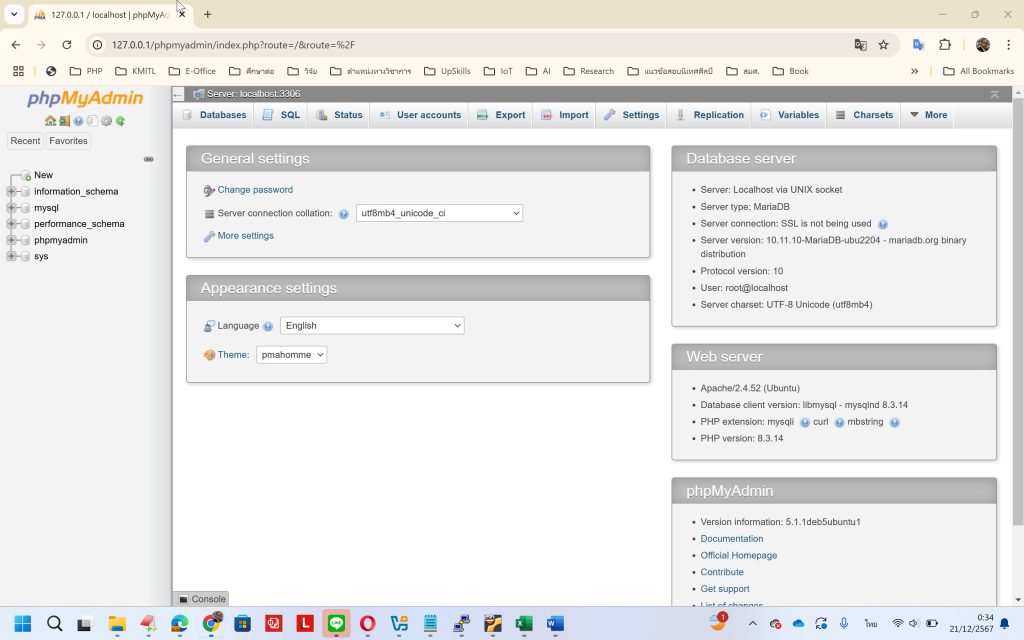Open the Language dropdown
The width and height of the screenshot is (1024, 640).
[372, 326]
